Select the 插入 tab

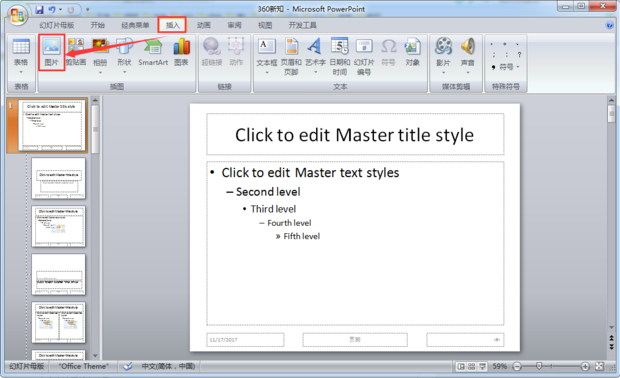click(173, 25)
